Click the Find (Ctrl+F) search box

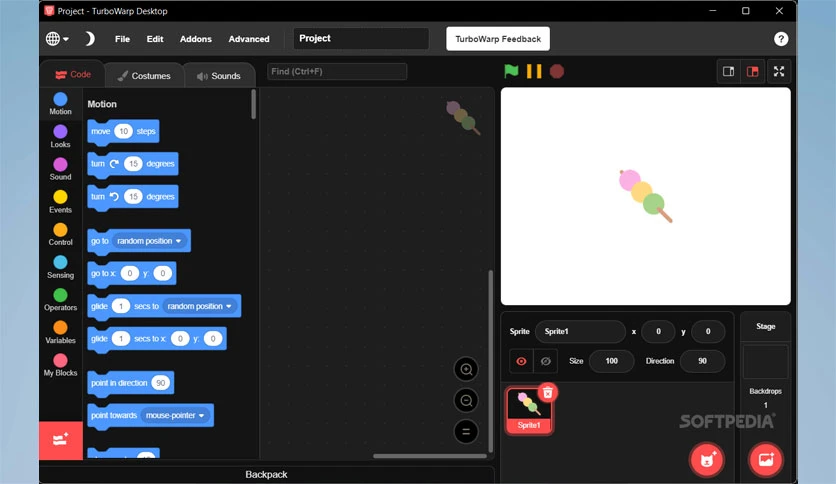point(337,71)
